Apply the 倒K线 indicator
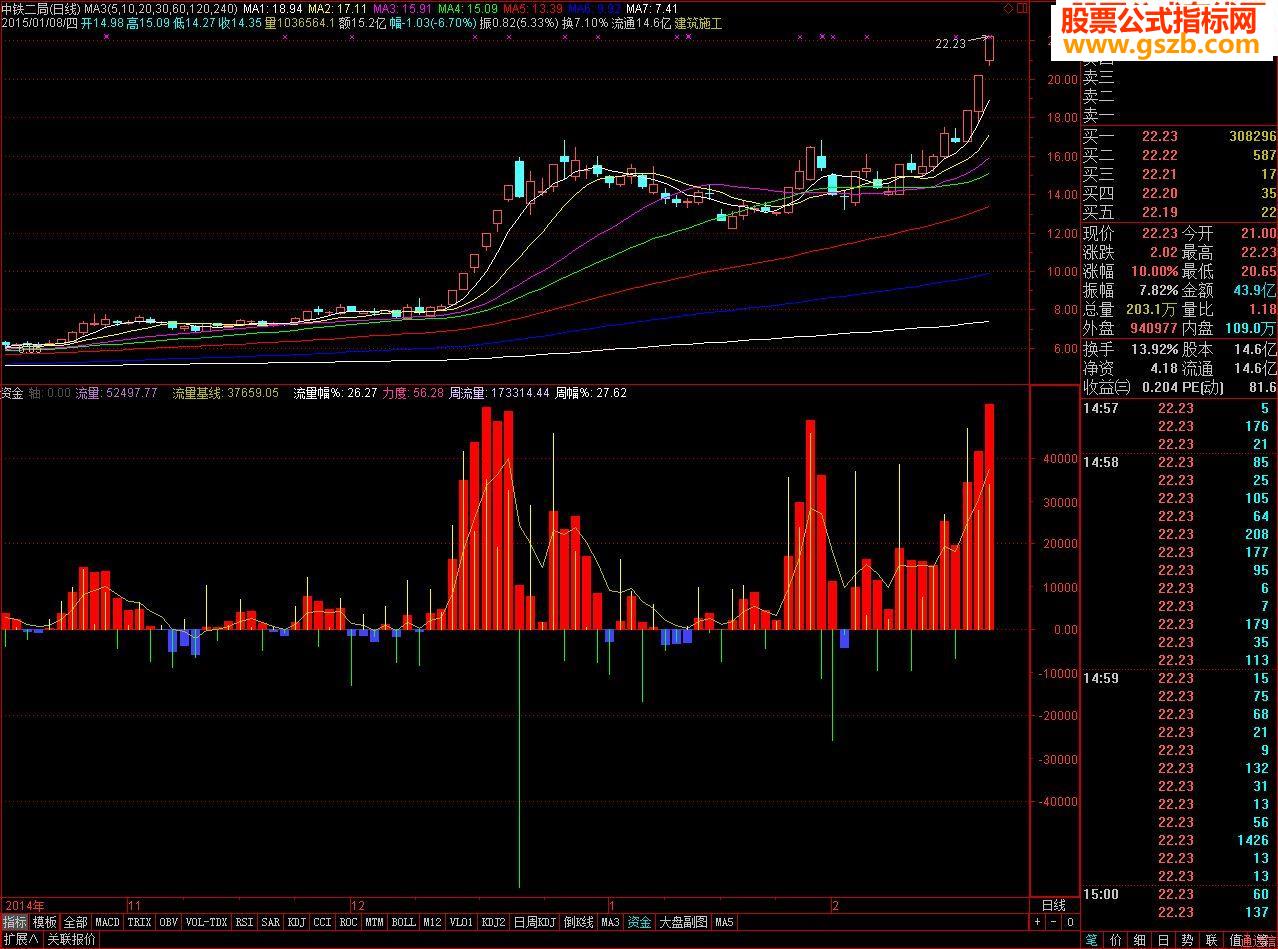This screenshot has width=1278, height=949. pyautogui.click(x=578, y=922)
